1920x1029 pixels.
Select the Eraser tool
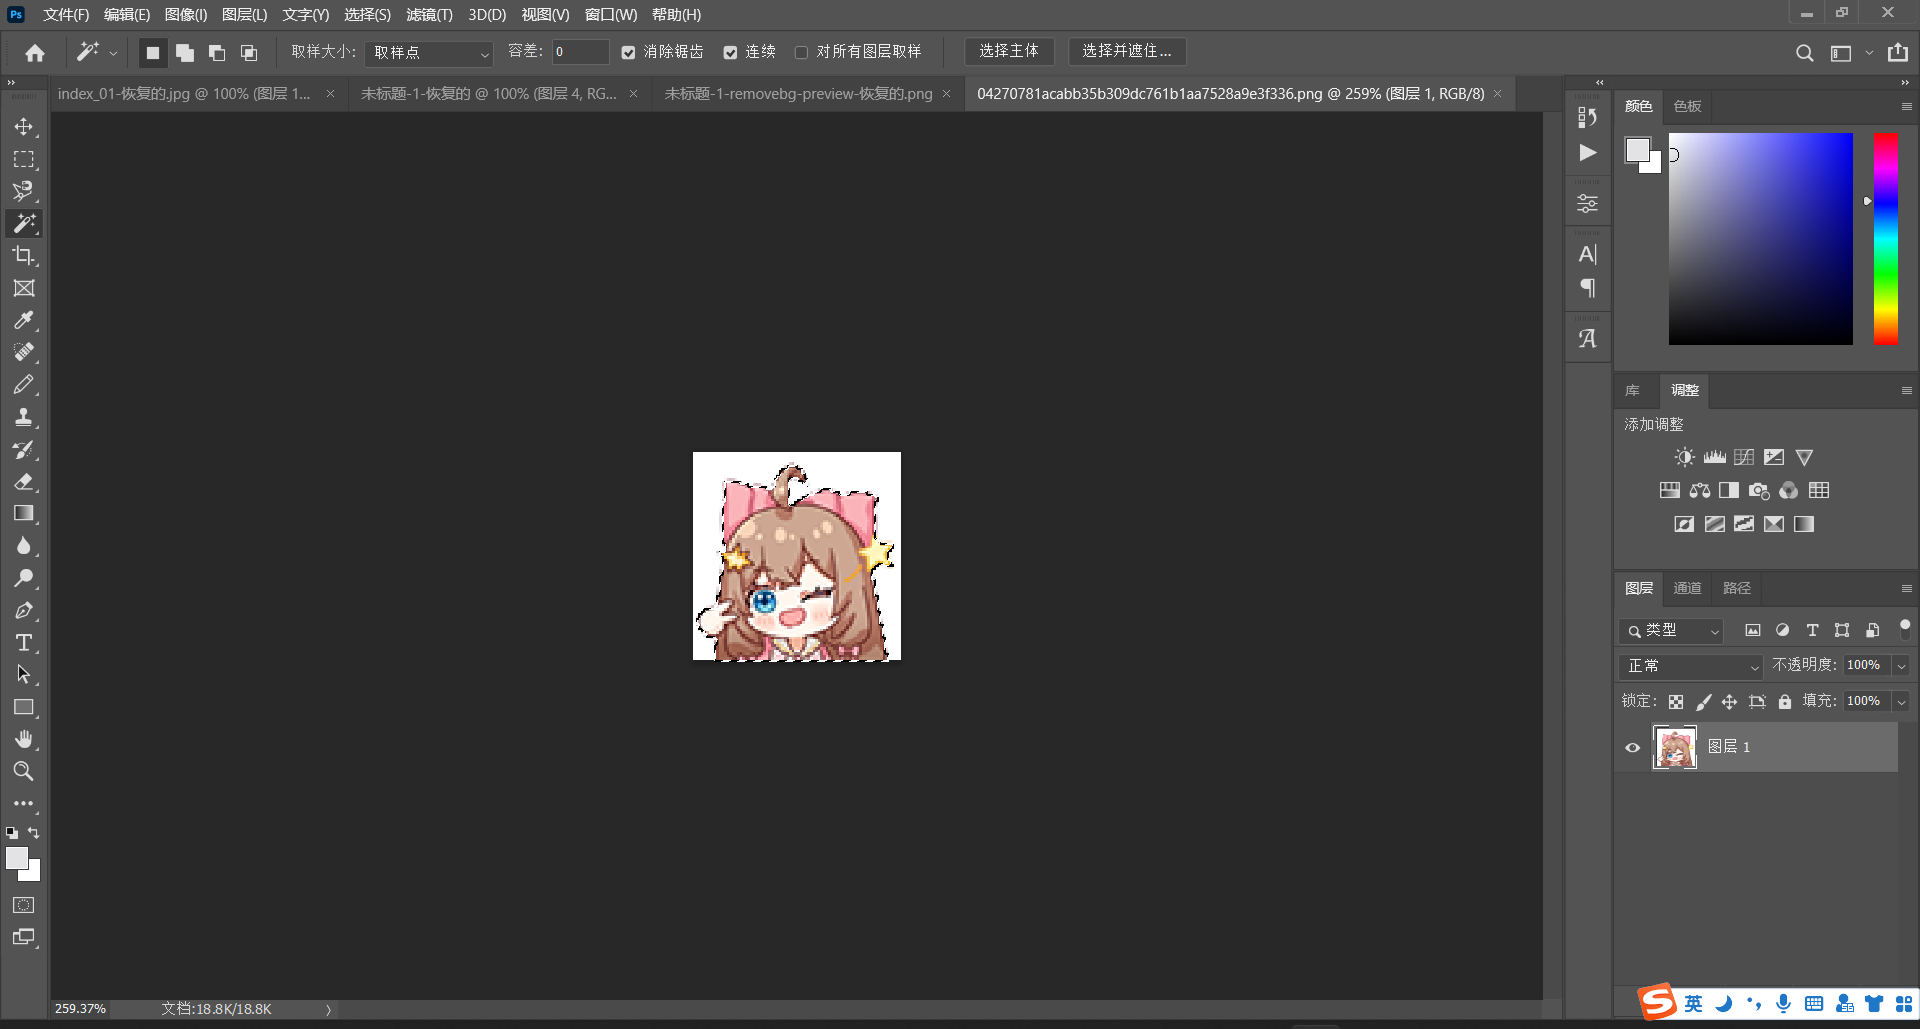click(x=24, y=481)
